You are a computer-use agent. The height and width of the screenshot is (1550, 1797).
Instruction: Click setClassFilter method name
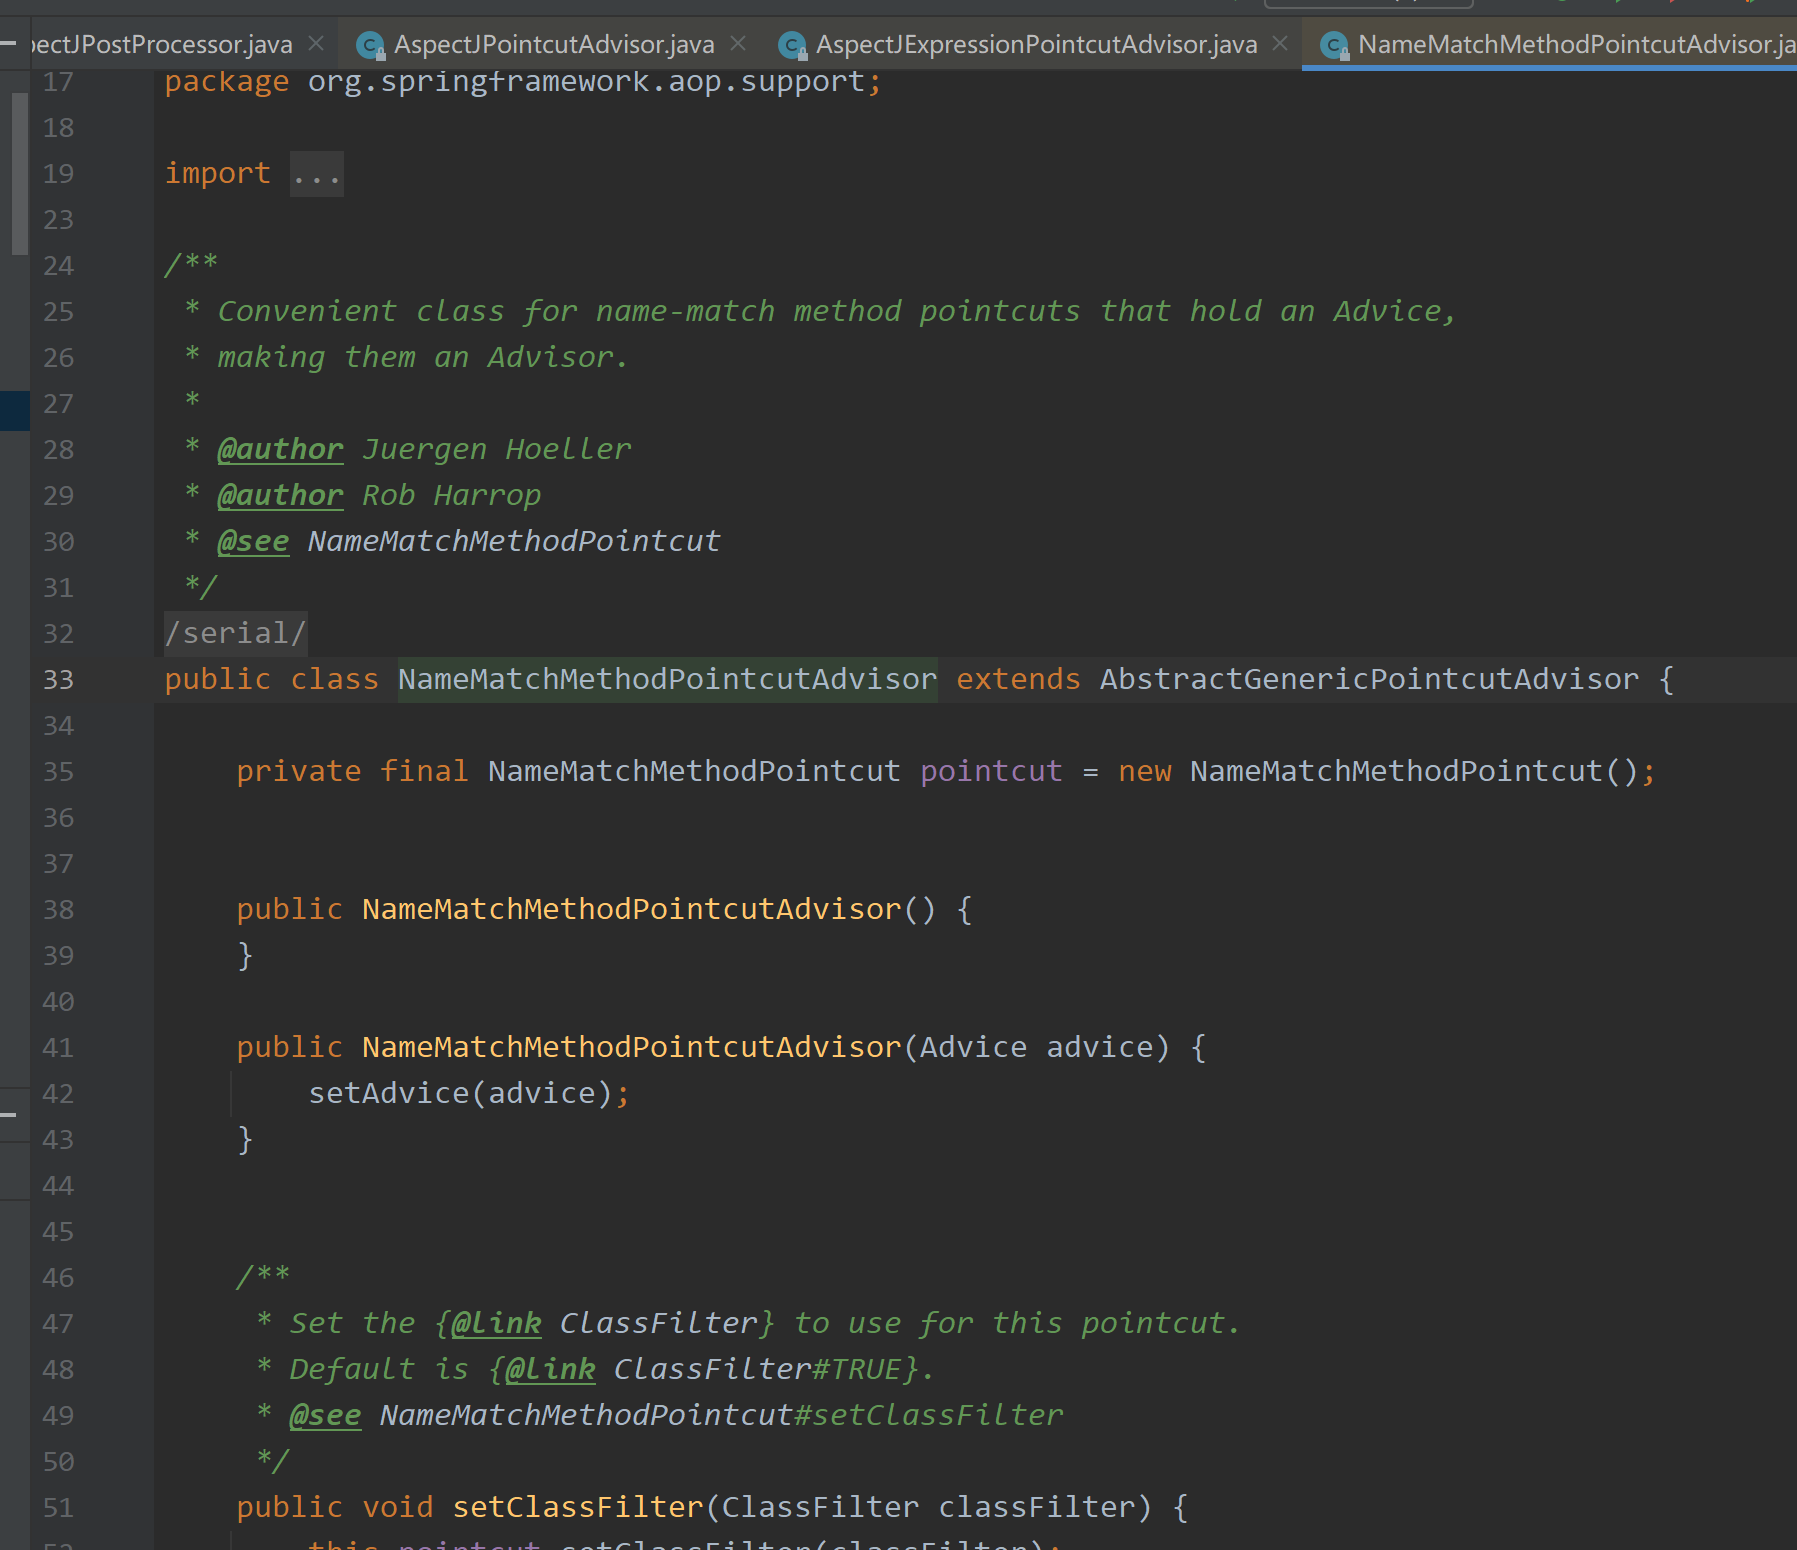point(579,1508)
